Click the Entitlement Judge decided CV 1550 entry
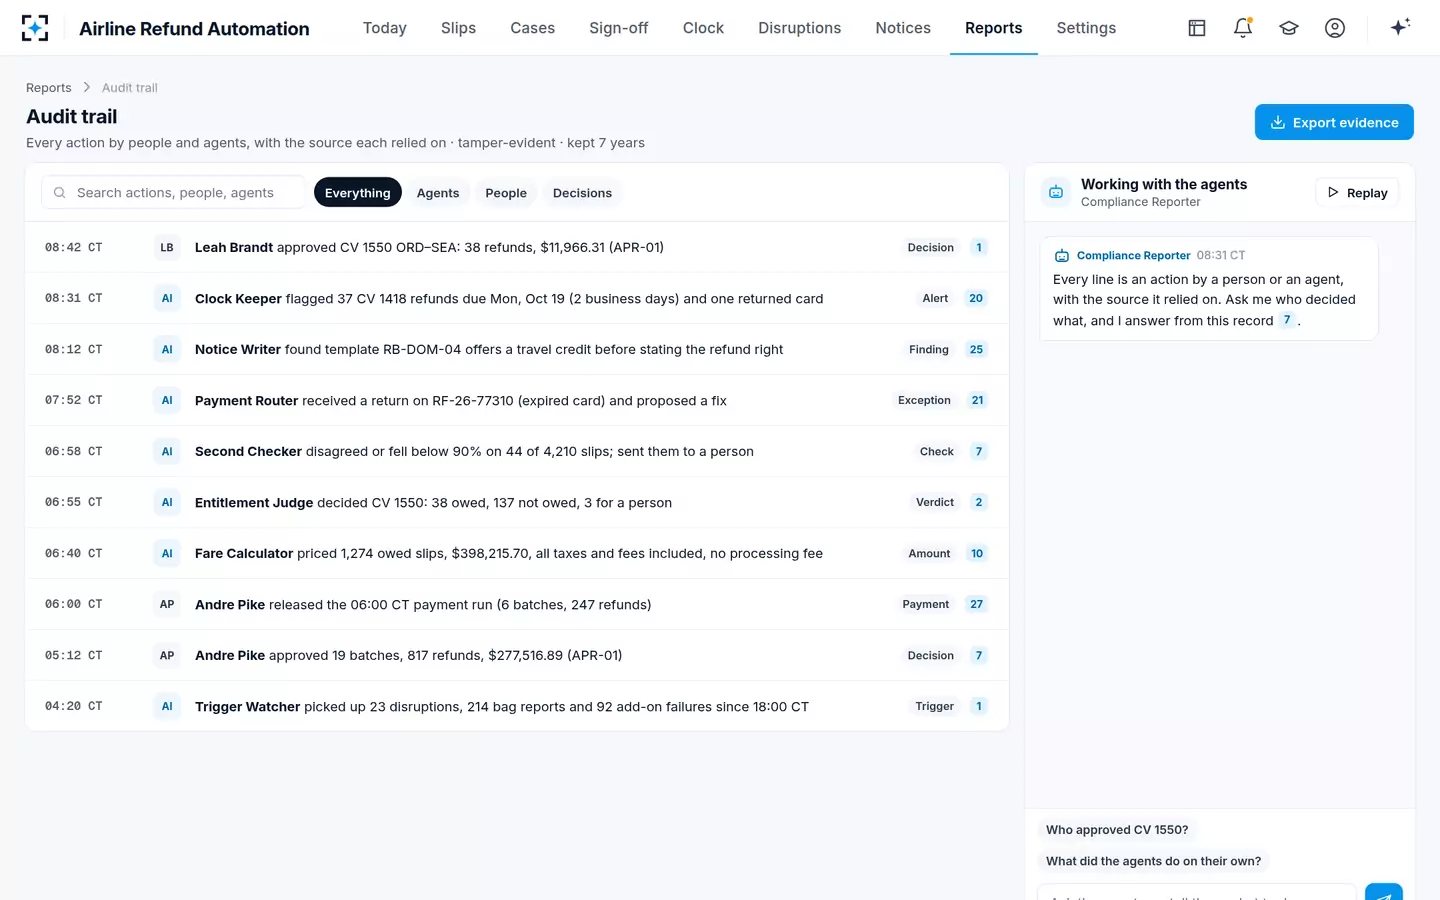The width and height of the screenshot is (1440, 900). [x=517, y=502]
